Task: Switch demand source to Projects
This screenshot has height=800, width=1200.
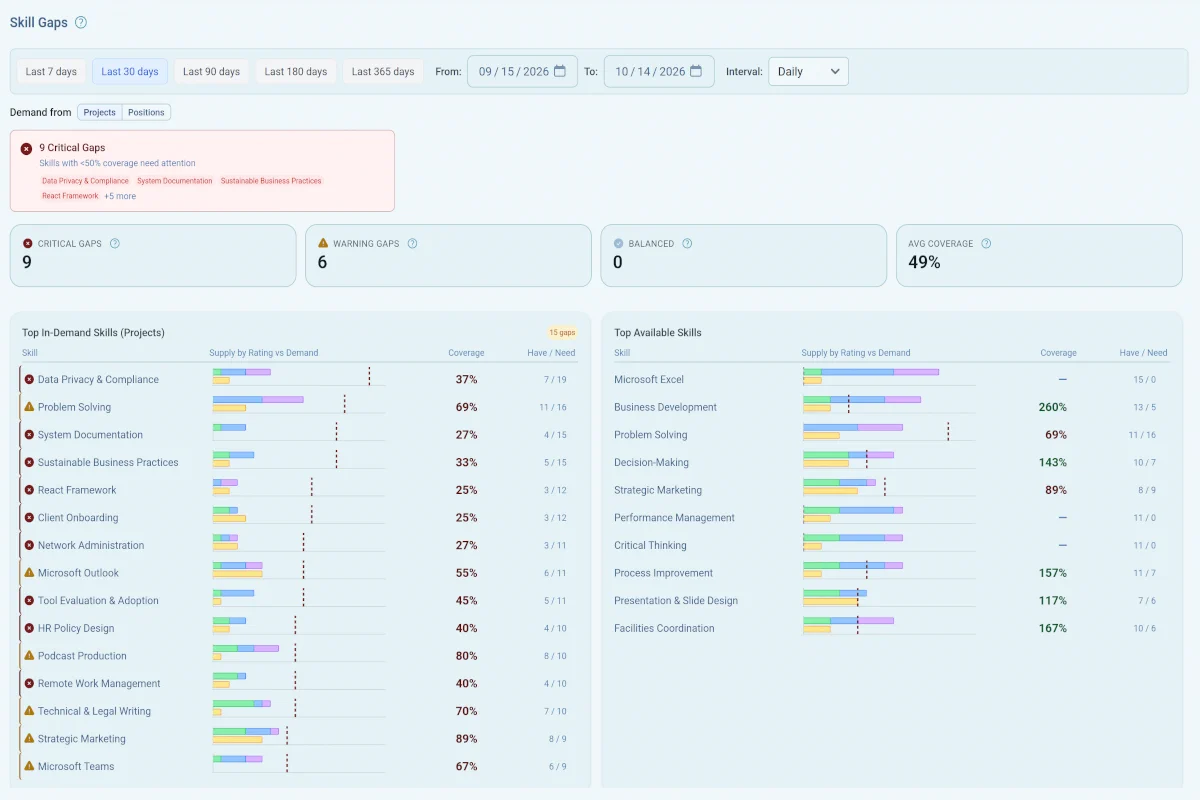Action: point(100,112)
